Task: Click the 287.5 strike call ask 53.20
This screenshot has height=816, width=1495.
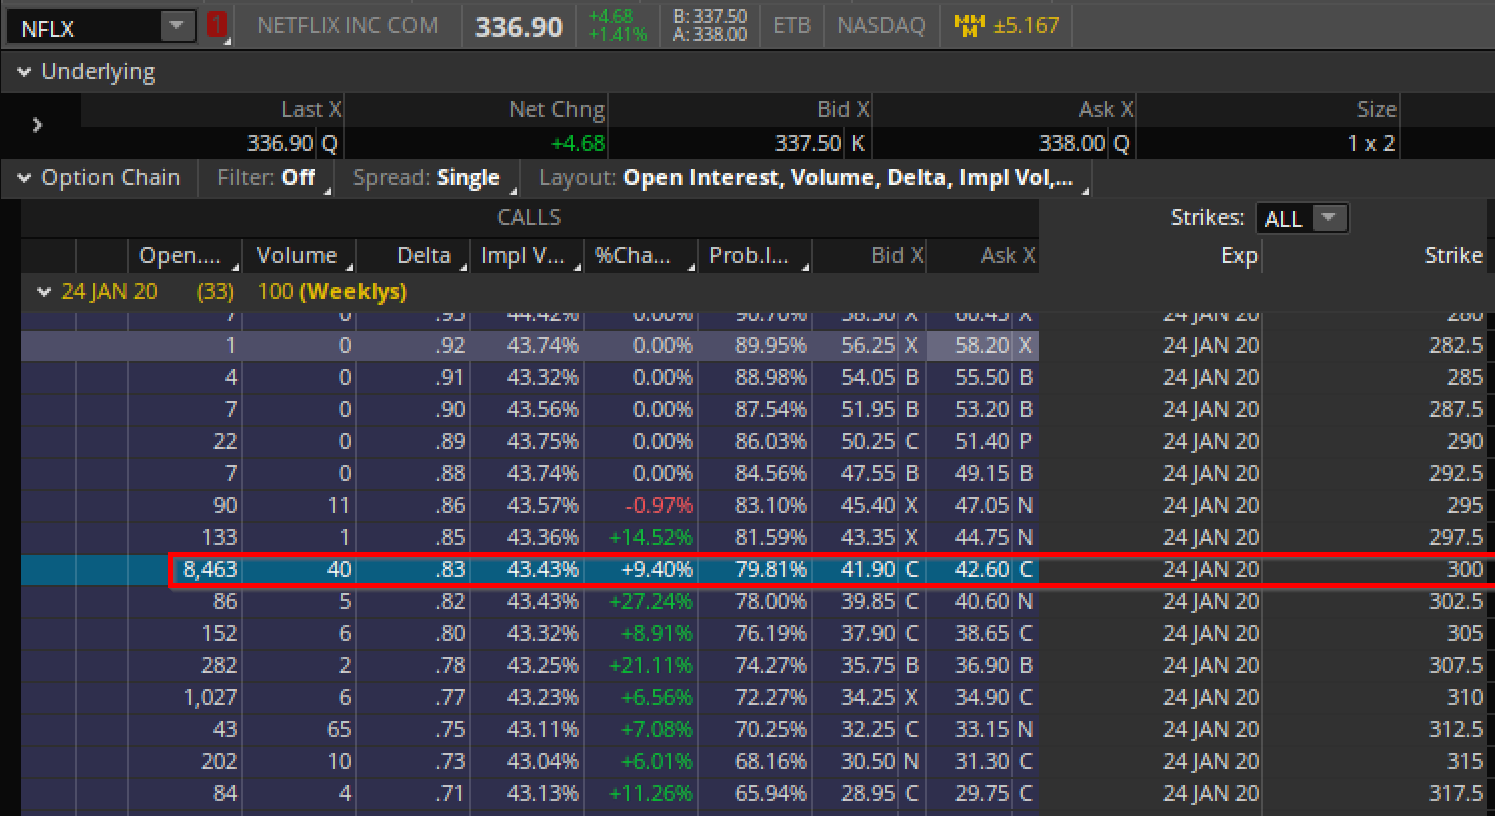Action: click(x=982, y=410)
